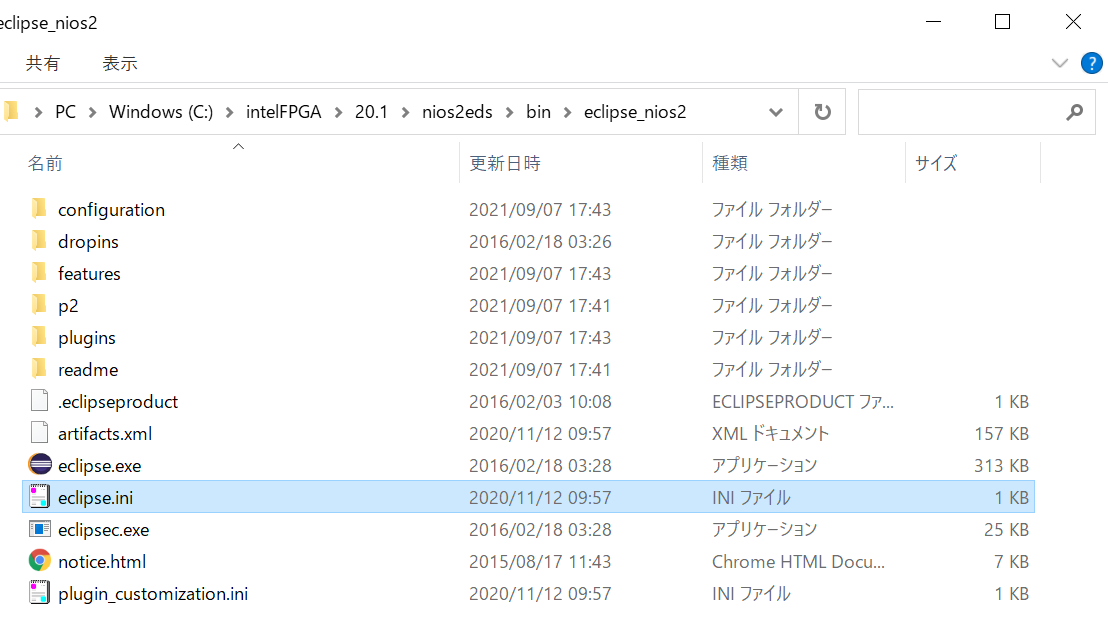Image resolution: width=1108 pixels, height=637 pixels.
Task: Click the artifacts.xml file icon
Action: (x=40, y=433)
